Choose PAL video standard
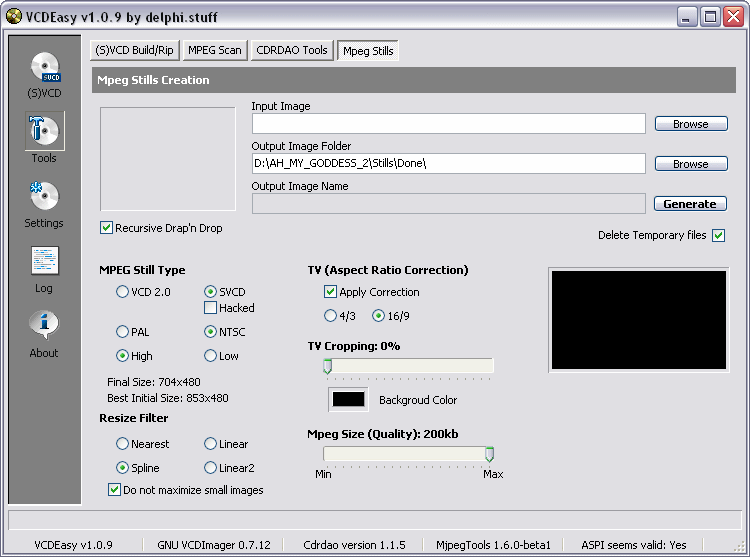 pyautogui.click(x=123, y=331)
